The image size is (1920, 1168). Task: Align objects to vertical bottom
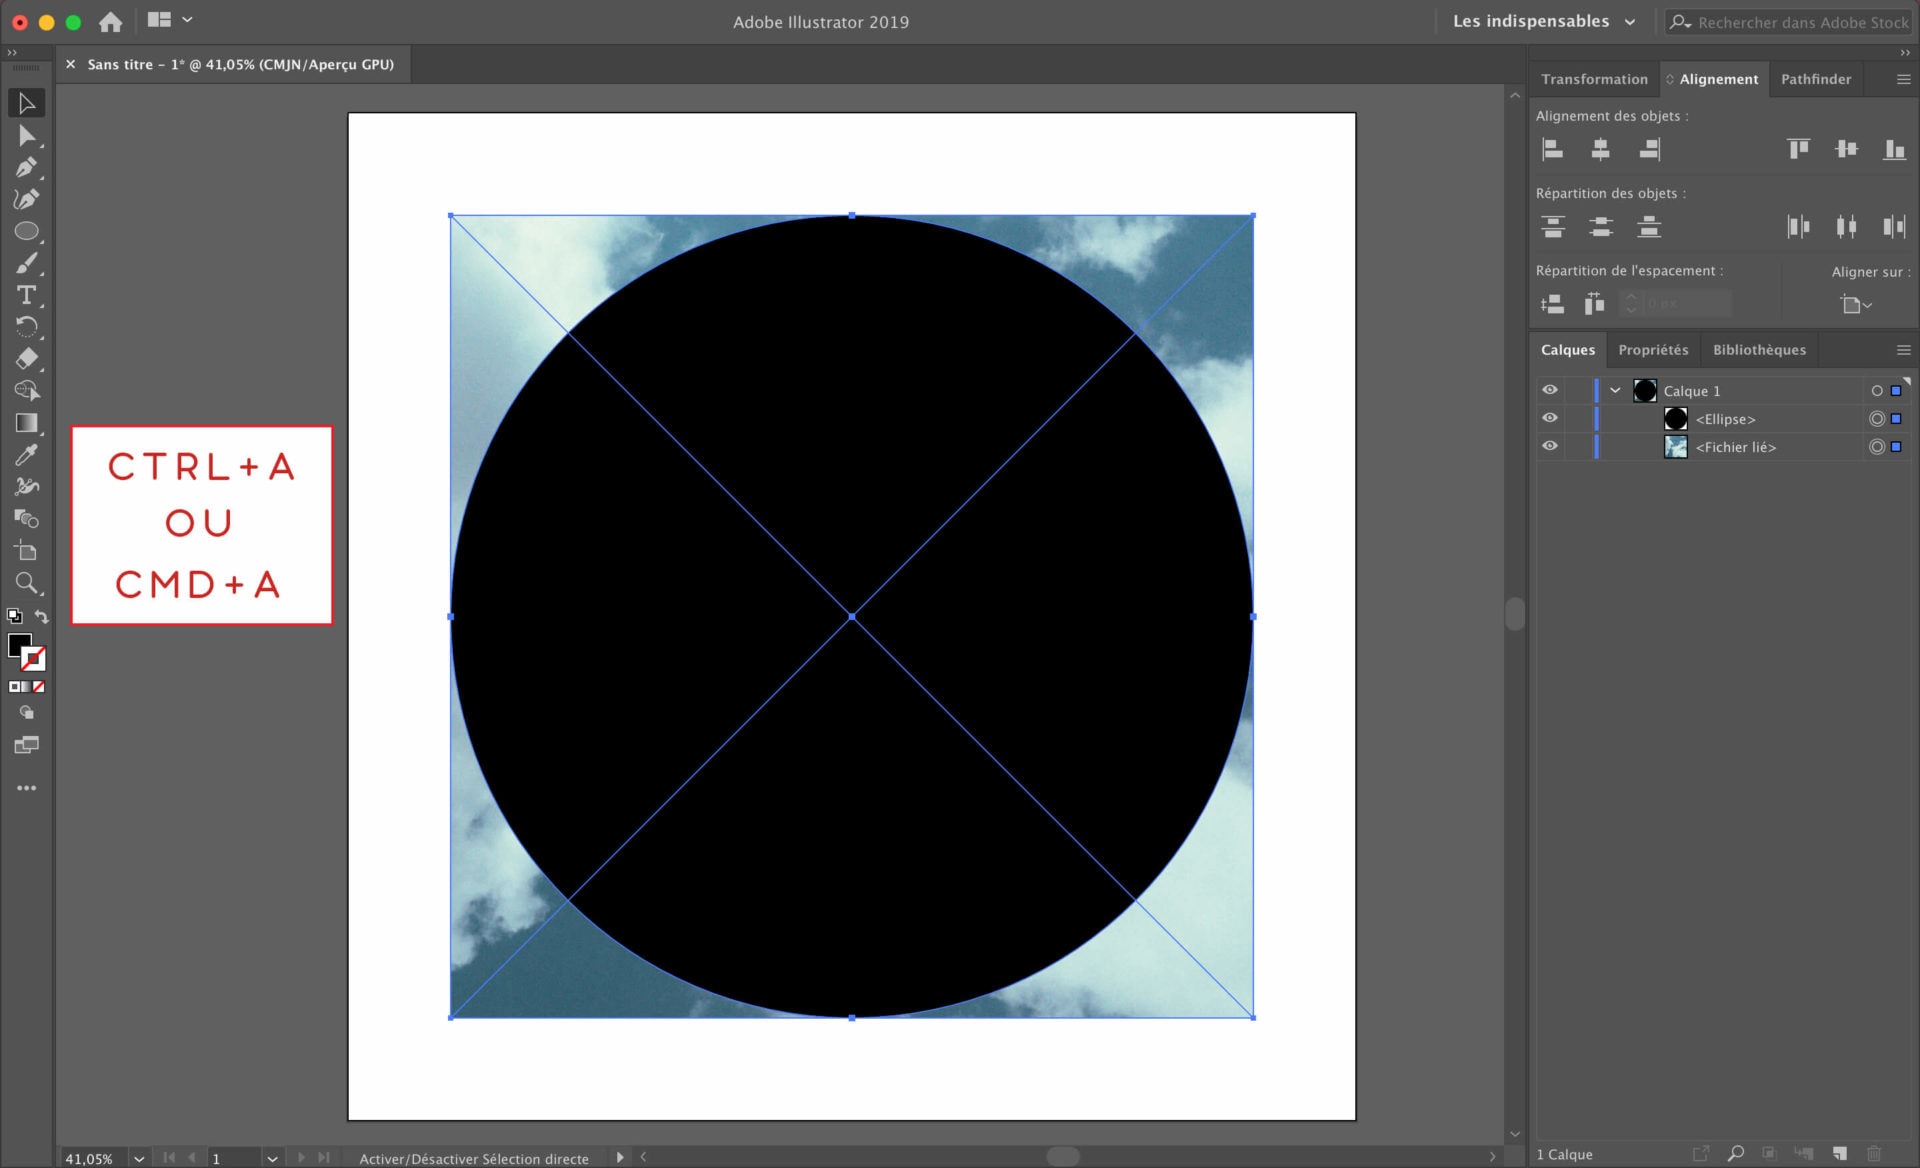click(x=1894, y=149)
